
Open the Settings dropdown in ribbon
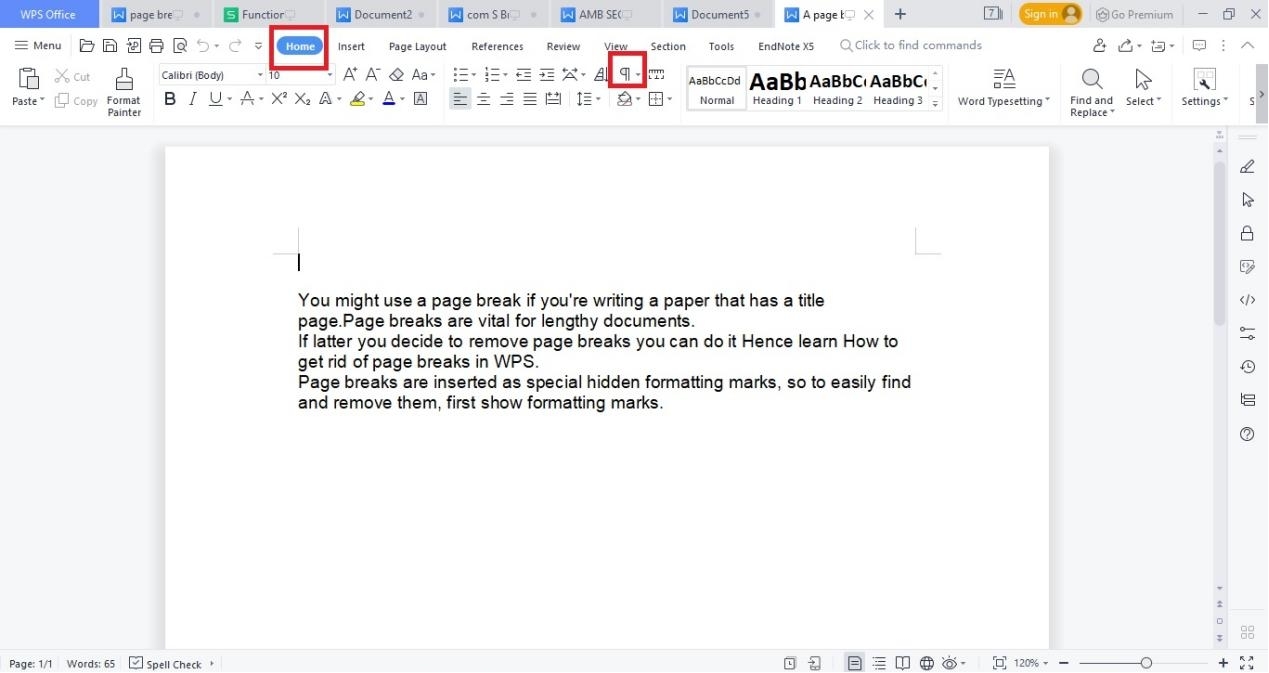pos(1204,87)
